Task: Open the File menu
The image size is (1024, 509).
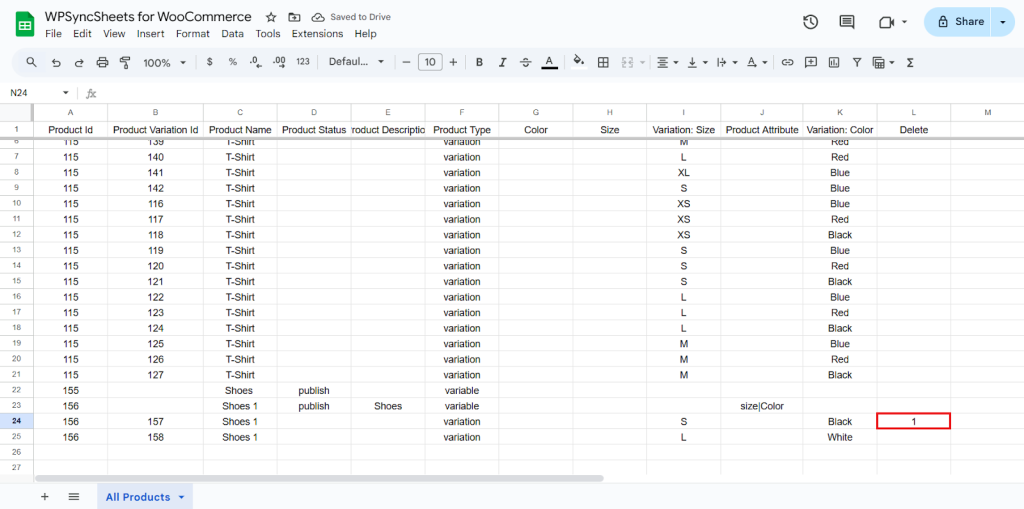Action: click(x=53, y=34)
